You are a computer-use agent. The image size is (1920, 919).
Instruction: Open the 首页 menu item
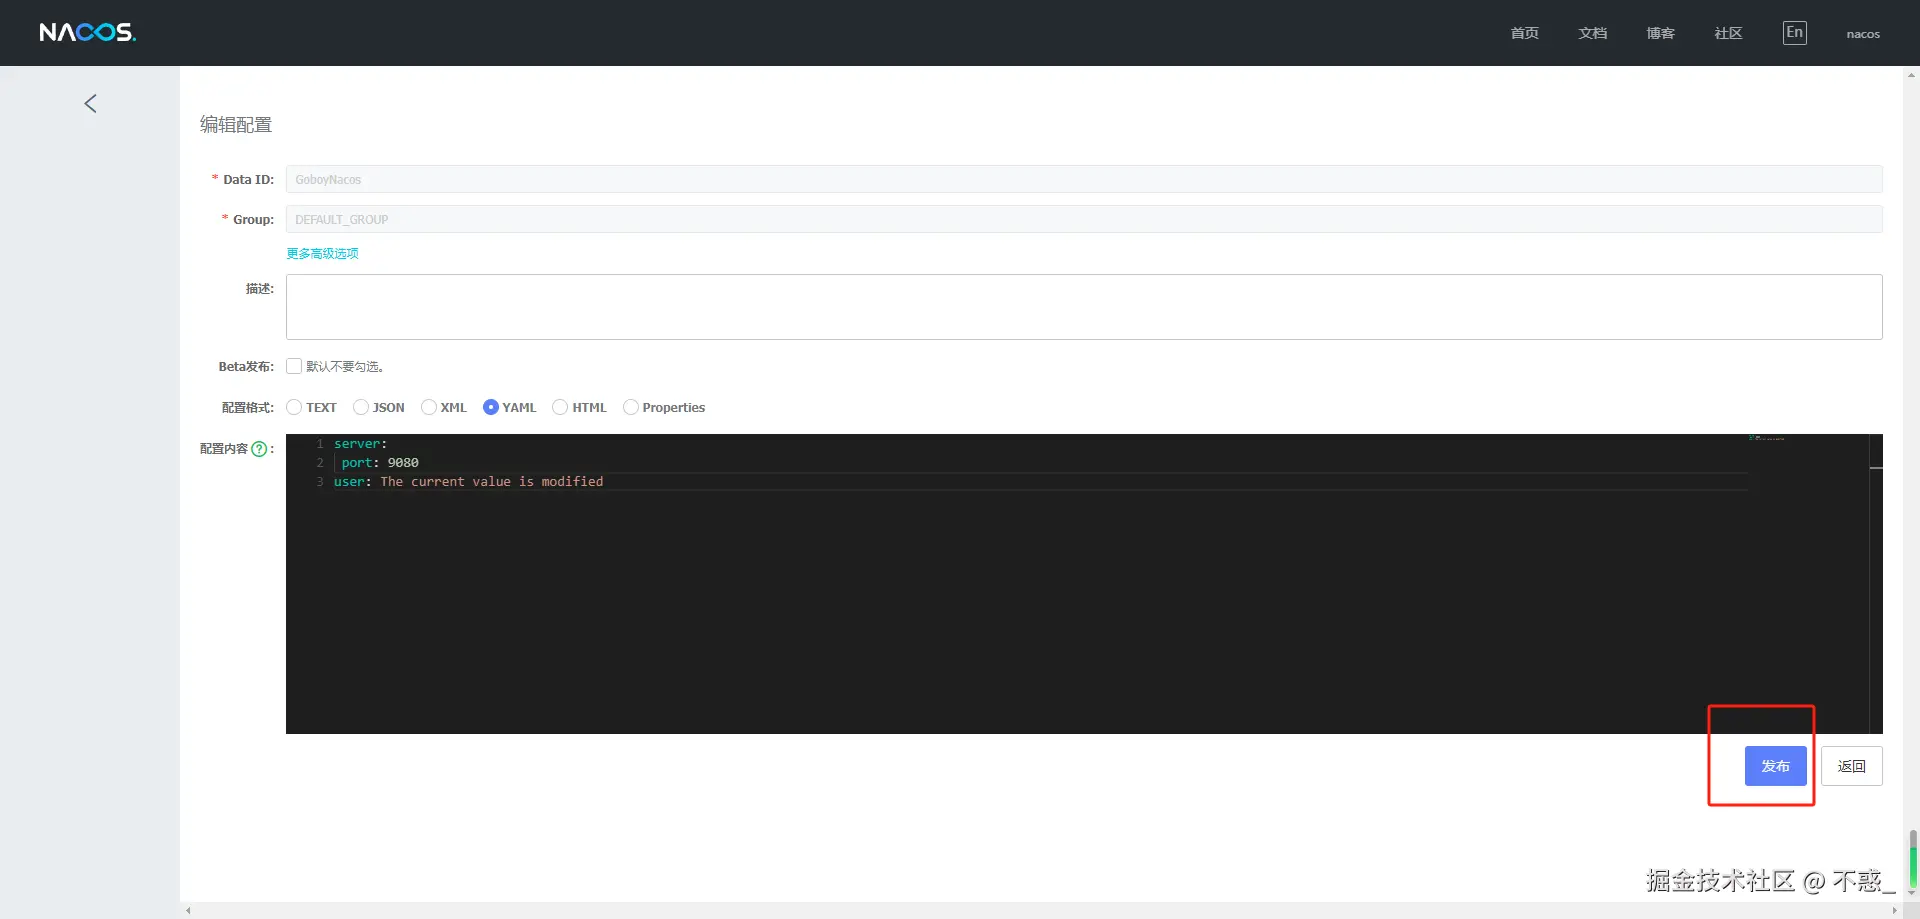point(1524,33)
